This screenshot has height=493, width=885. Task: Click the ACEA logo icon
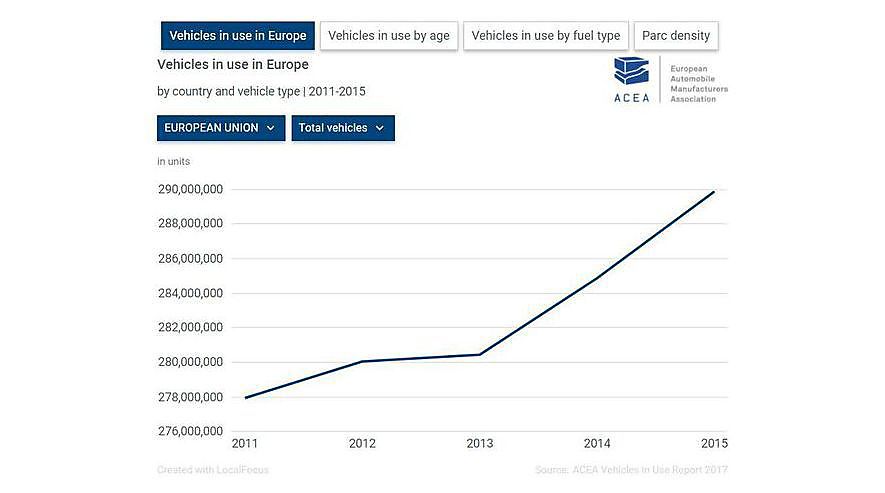(631, 74)
